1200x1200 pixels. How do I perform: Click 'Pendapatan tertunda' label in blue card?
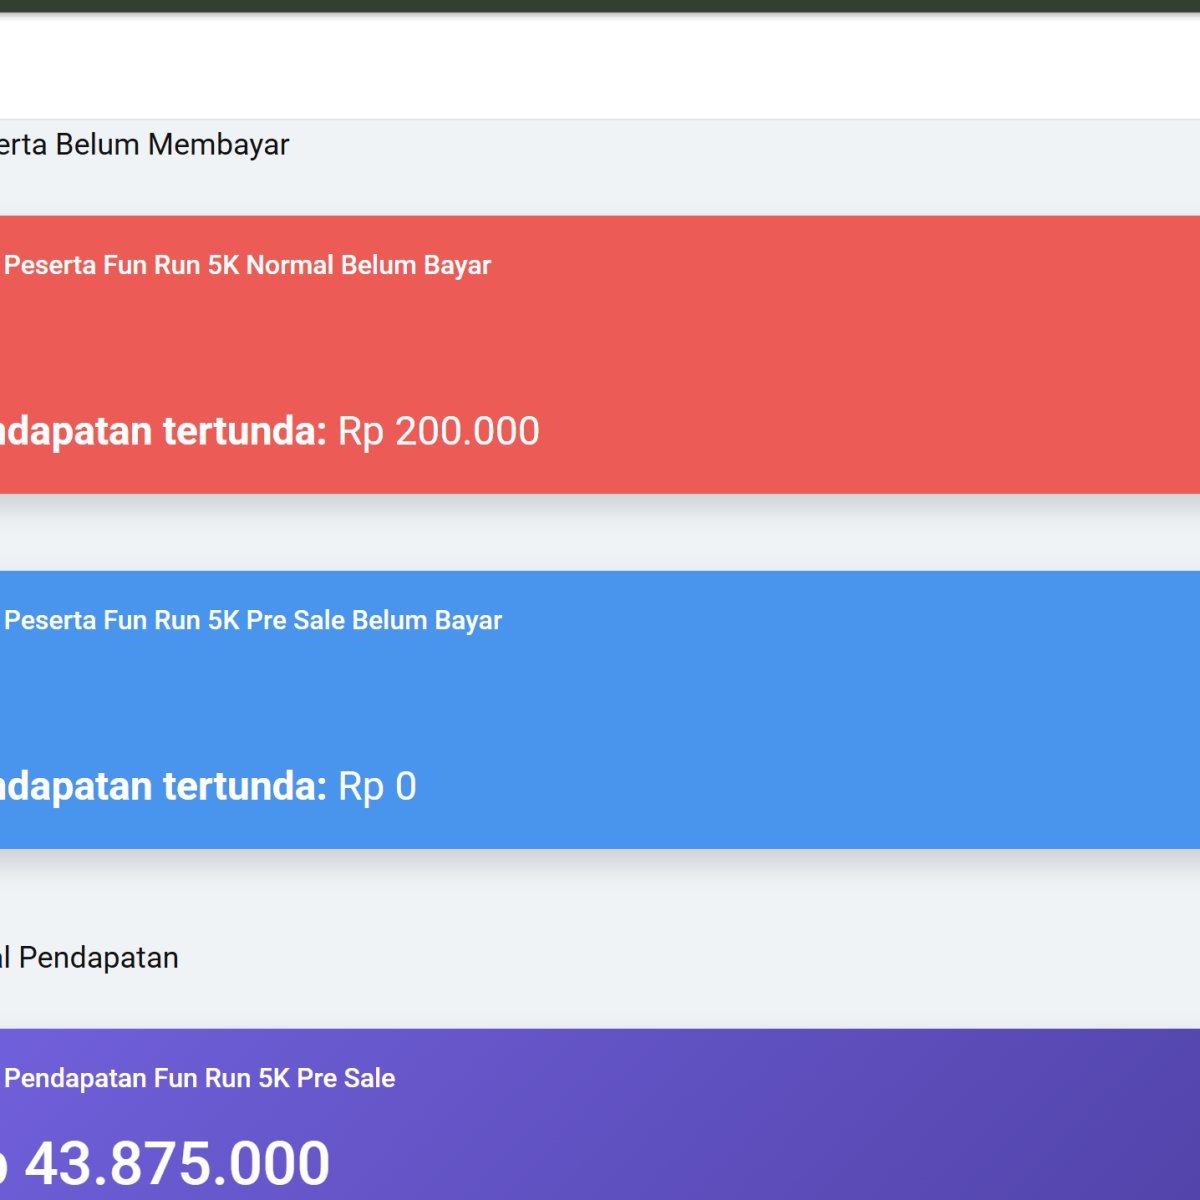click(x=160, y=786)
